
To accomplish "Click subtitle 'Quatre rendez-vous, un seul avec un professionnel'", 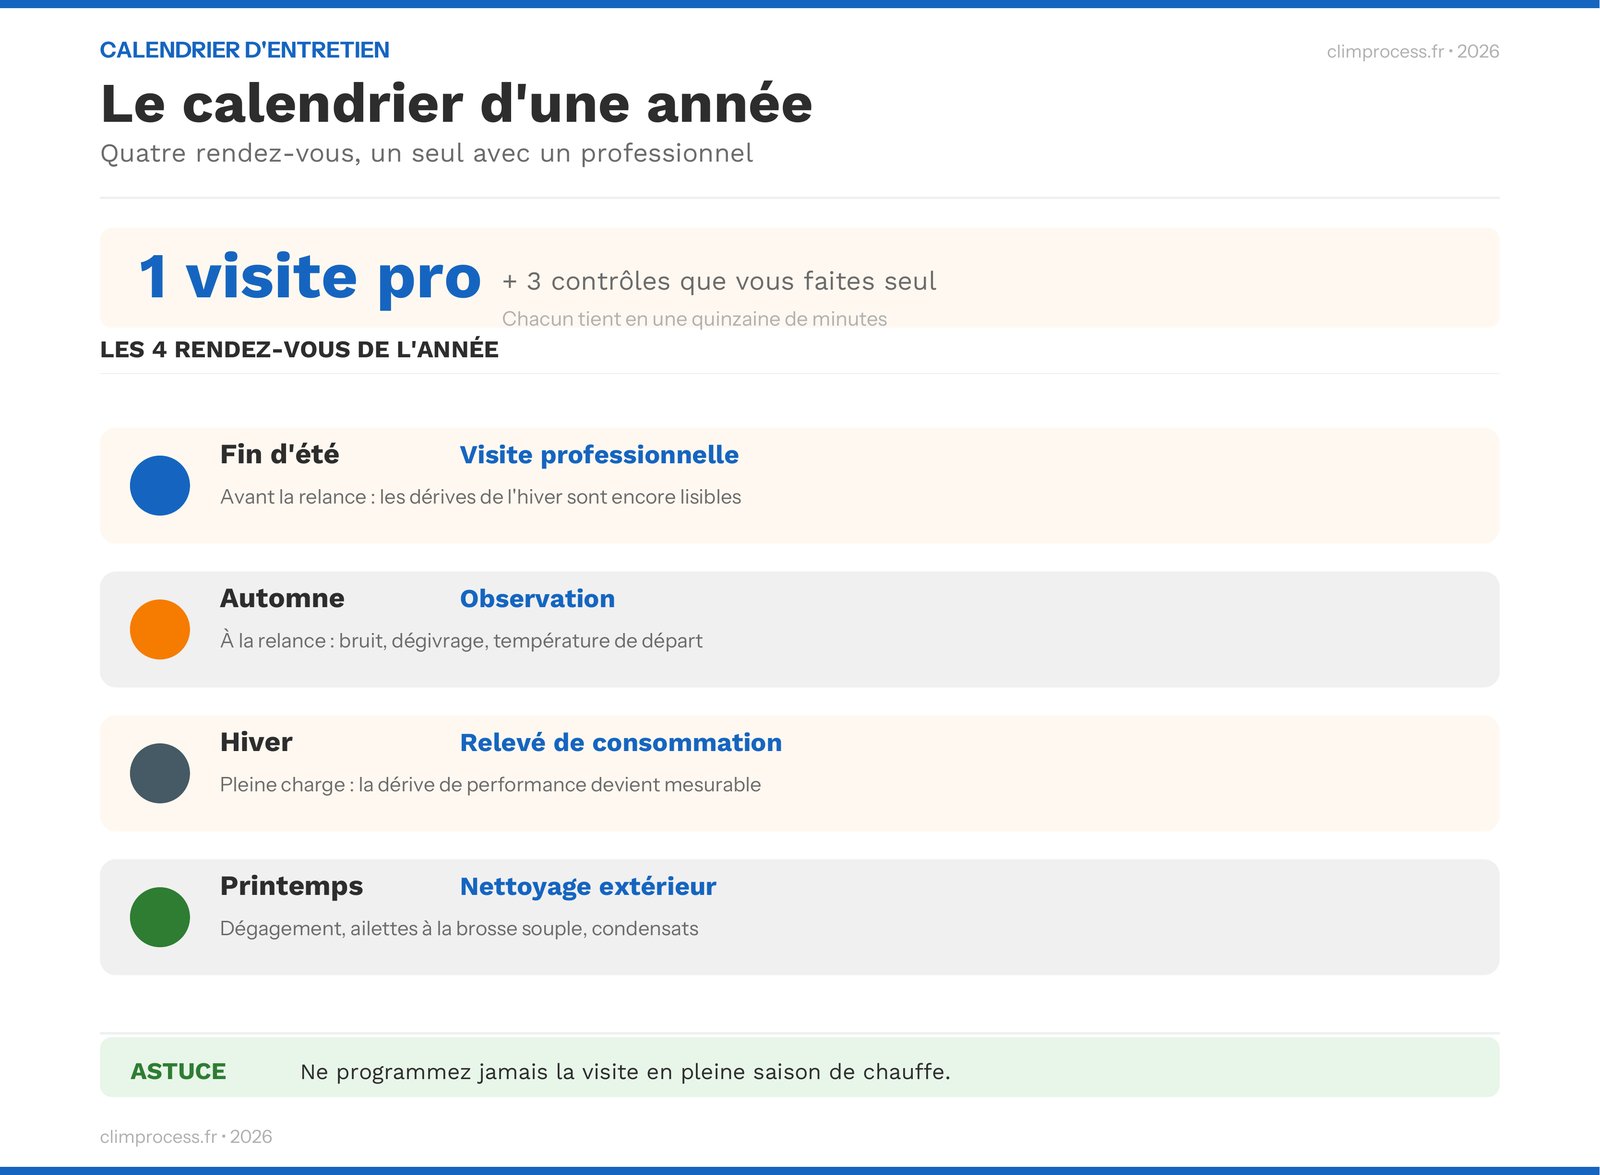I will pos(427,153).
